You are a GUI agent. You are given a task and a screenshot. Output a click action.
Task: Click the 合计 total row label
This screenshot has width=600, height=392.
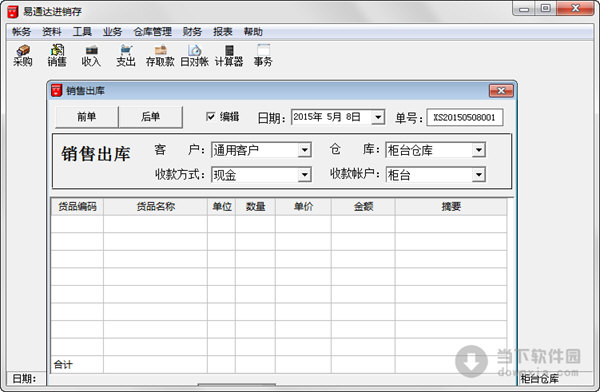[x=63, y=364]
